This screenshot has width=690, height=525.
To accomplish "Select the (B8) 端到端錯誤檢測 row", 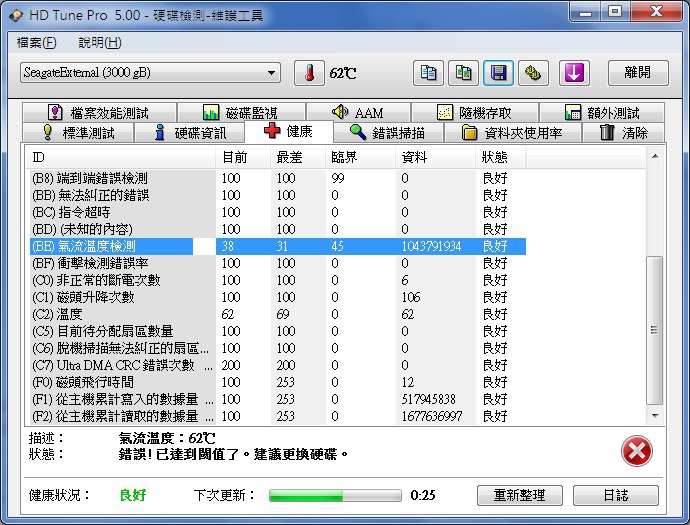I will point(276,178).
